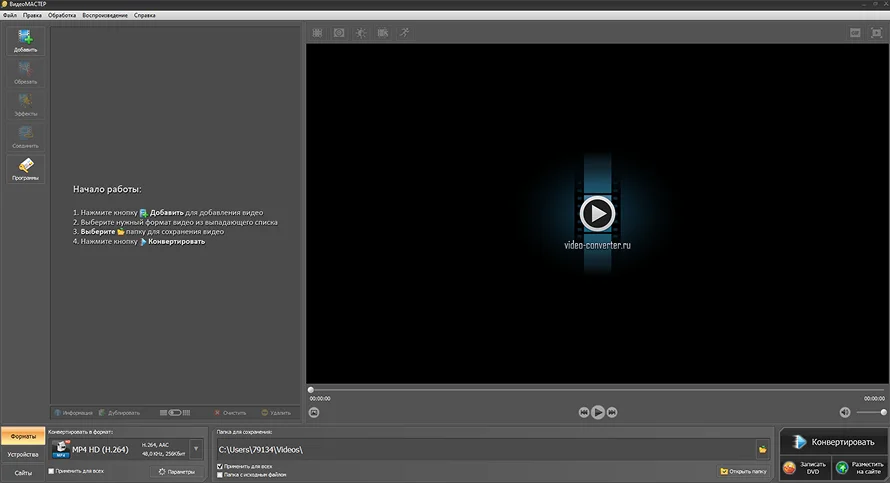Click the folder browse icon beside save path
Screen dimensions: 890x483
point(762,449)
